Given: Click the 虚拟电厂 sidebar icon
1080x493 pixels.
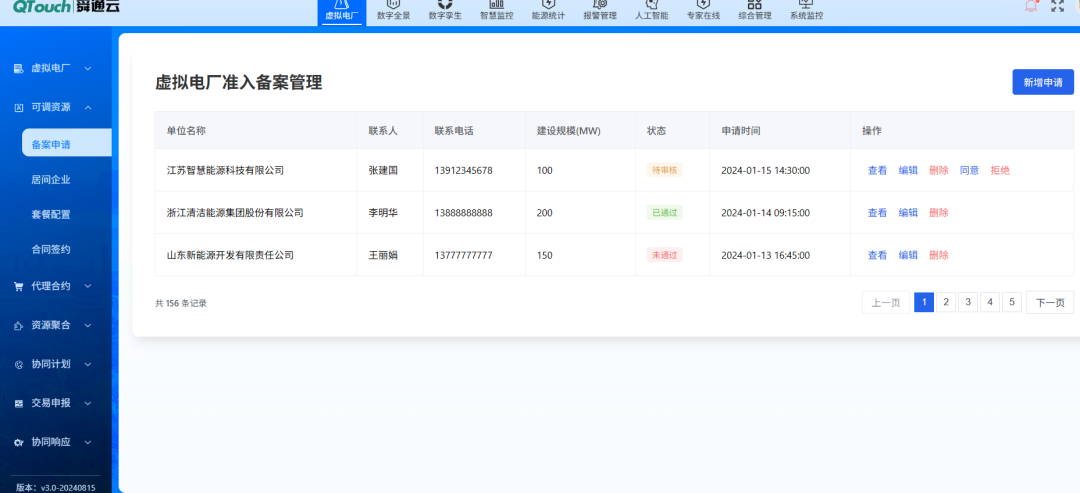Looking at the screenshot, I should pos(19,68).
